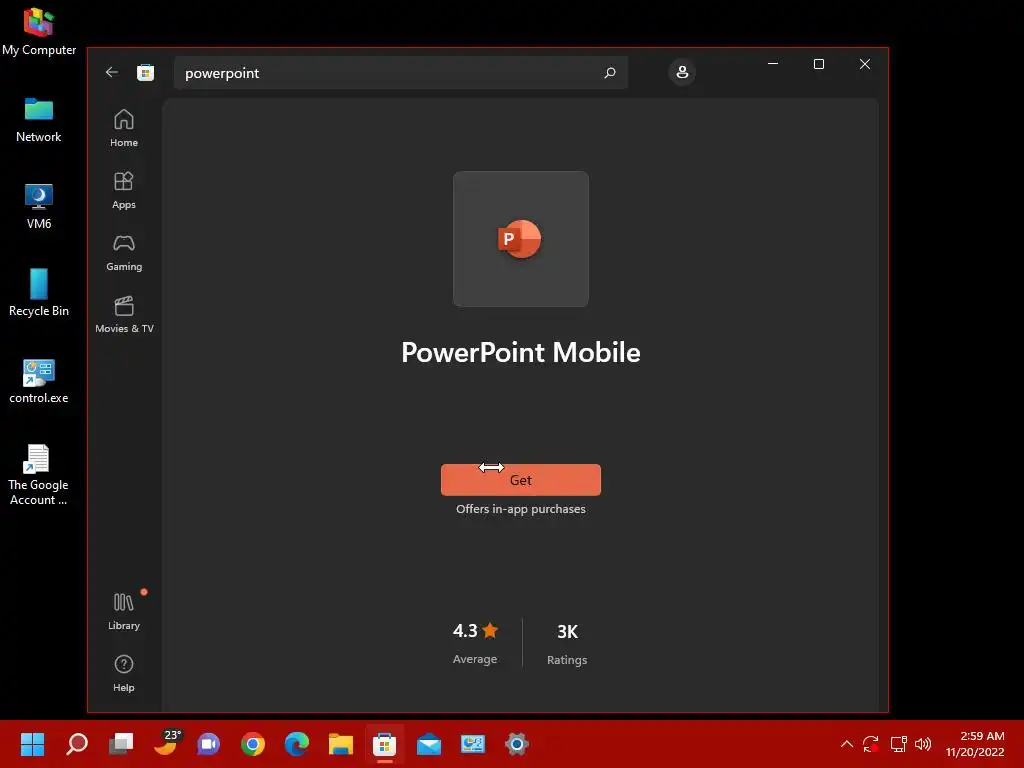1024x768 pixels.
Task: Click the 3K Ratings count
Action: point(567,643)
